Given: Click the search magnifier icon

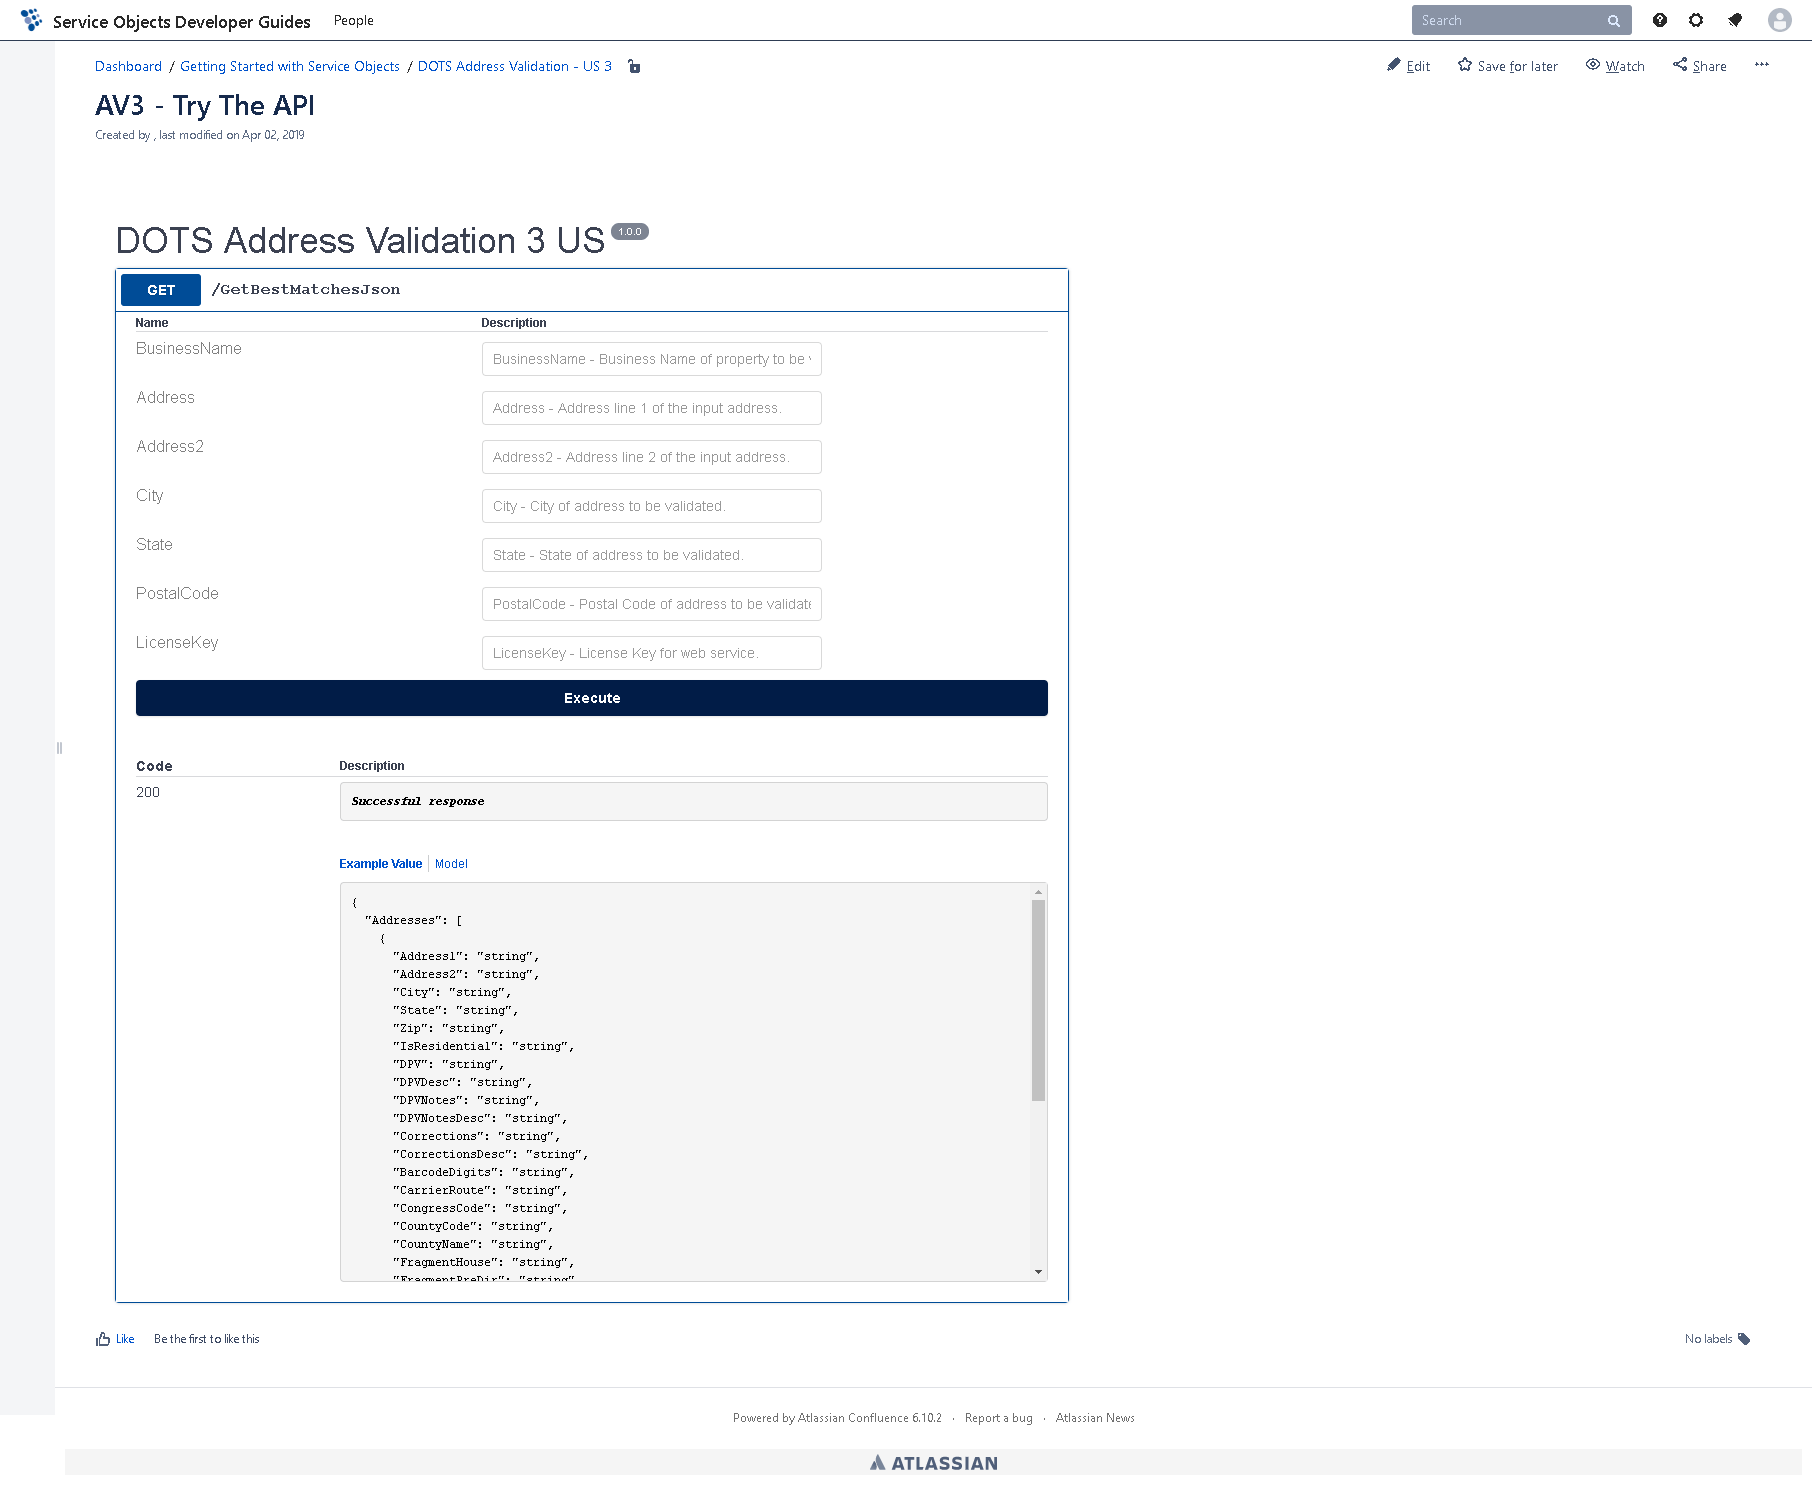Looking at the screenshot, I should [1613, 21].
